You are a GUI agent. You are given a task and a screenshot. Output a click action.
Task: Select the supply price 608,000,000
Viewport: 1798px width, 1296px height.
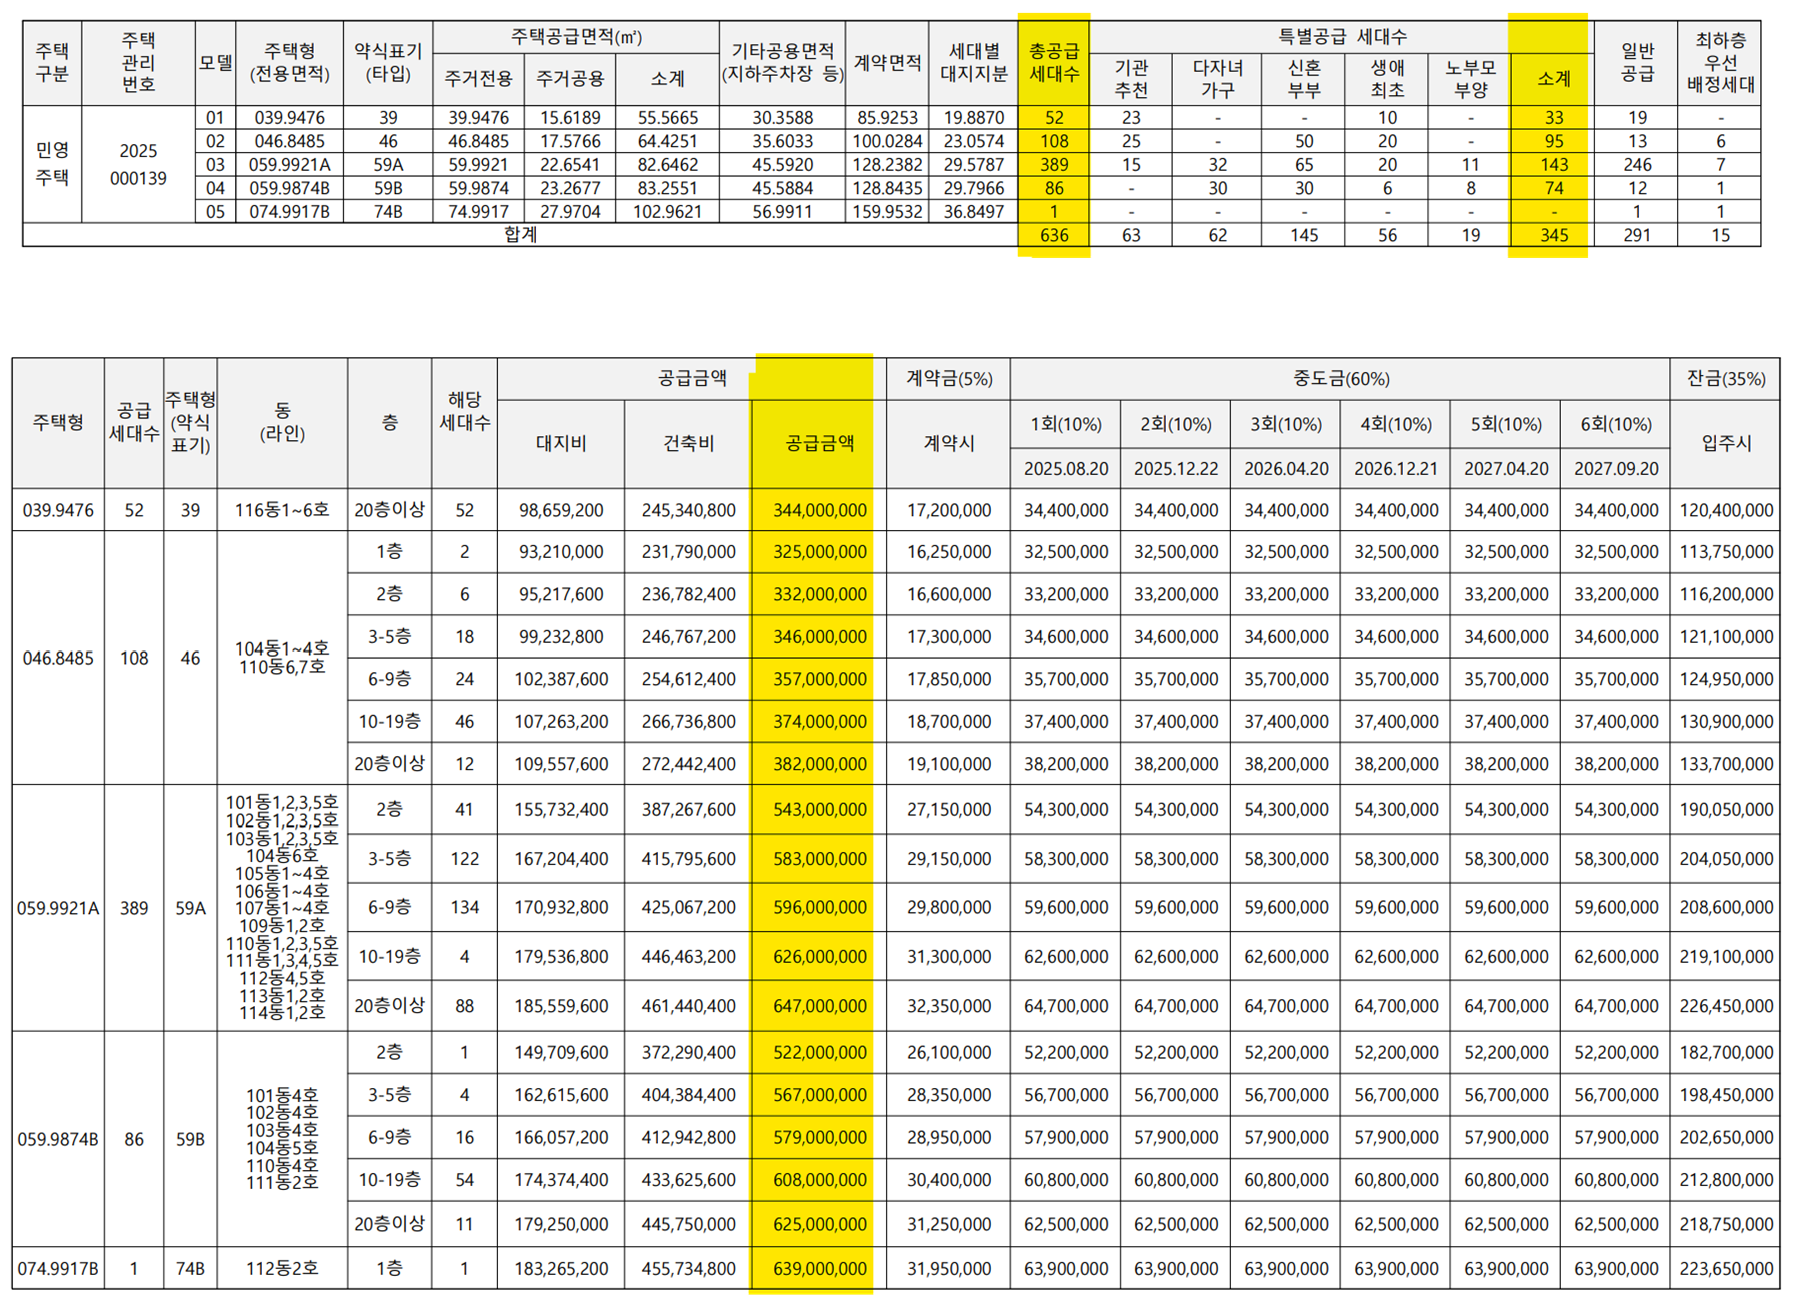tap(819, 1180)
